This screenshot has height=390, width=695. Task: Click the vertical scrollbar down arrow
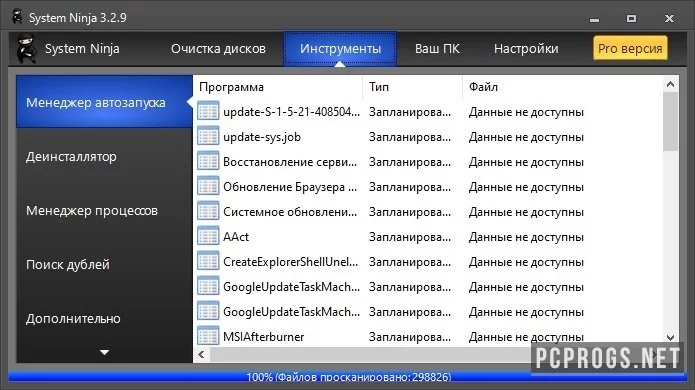tap(671, 337)
